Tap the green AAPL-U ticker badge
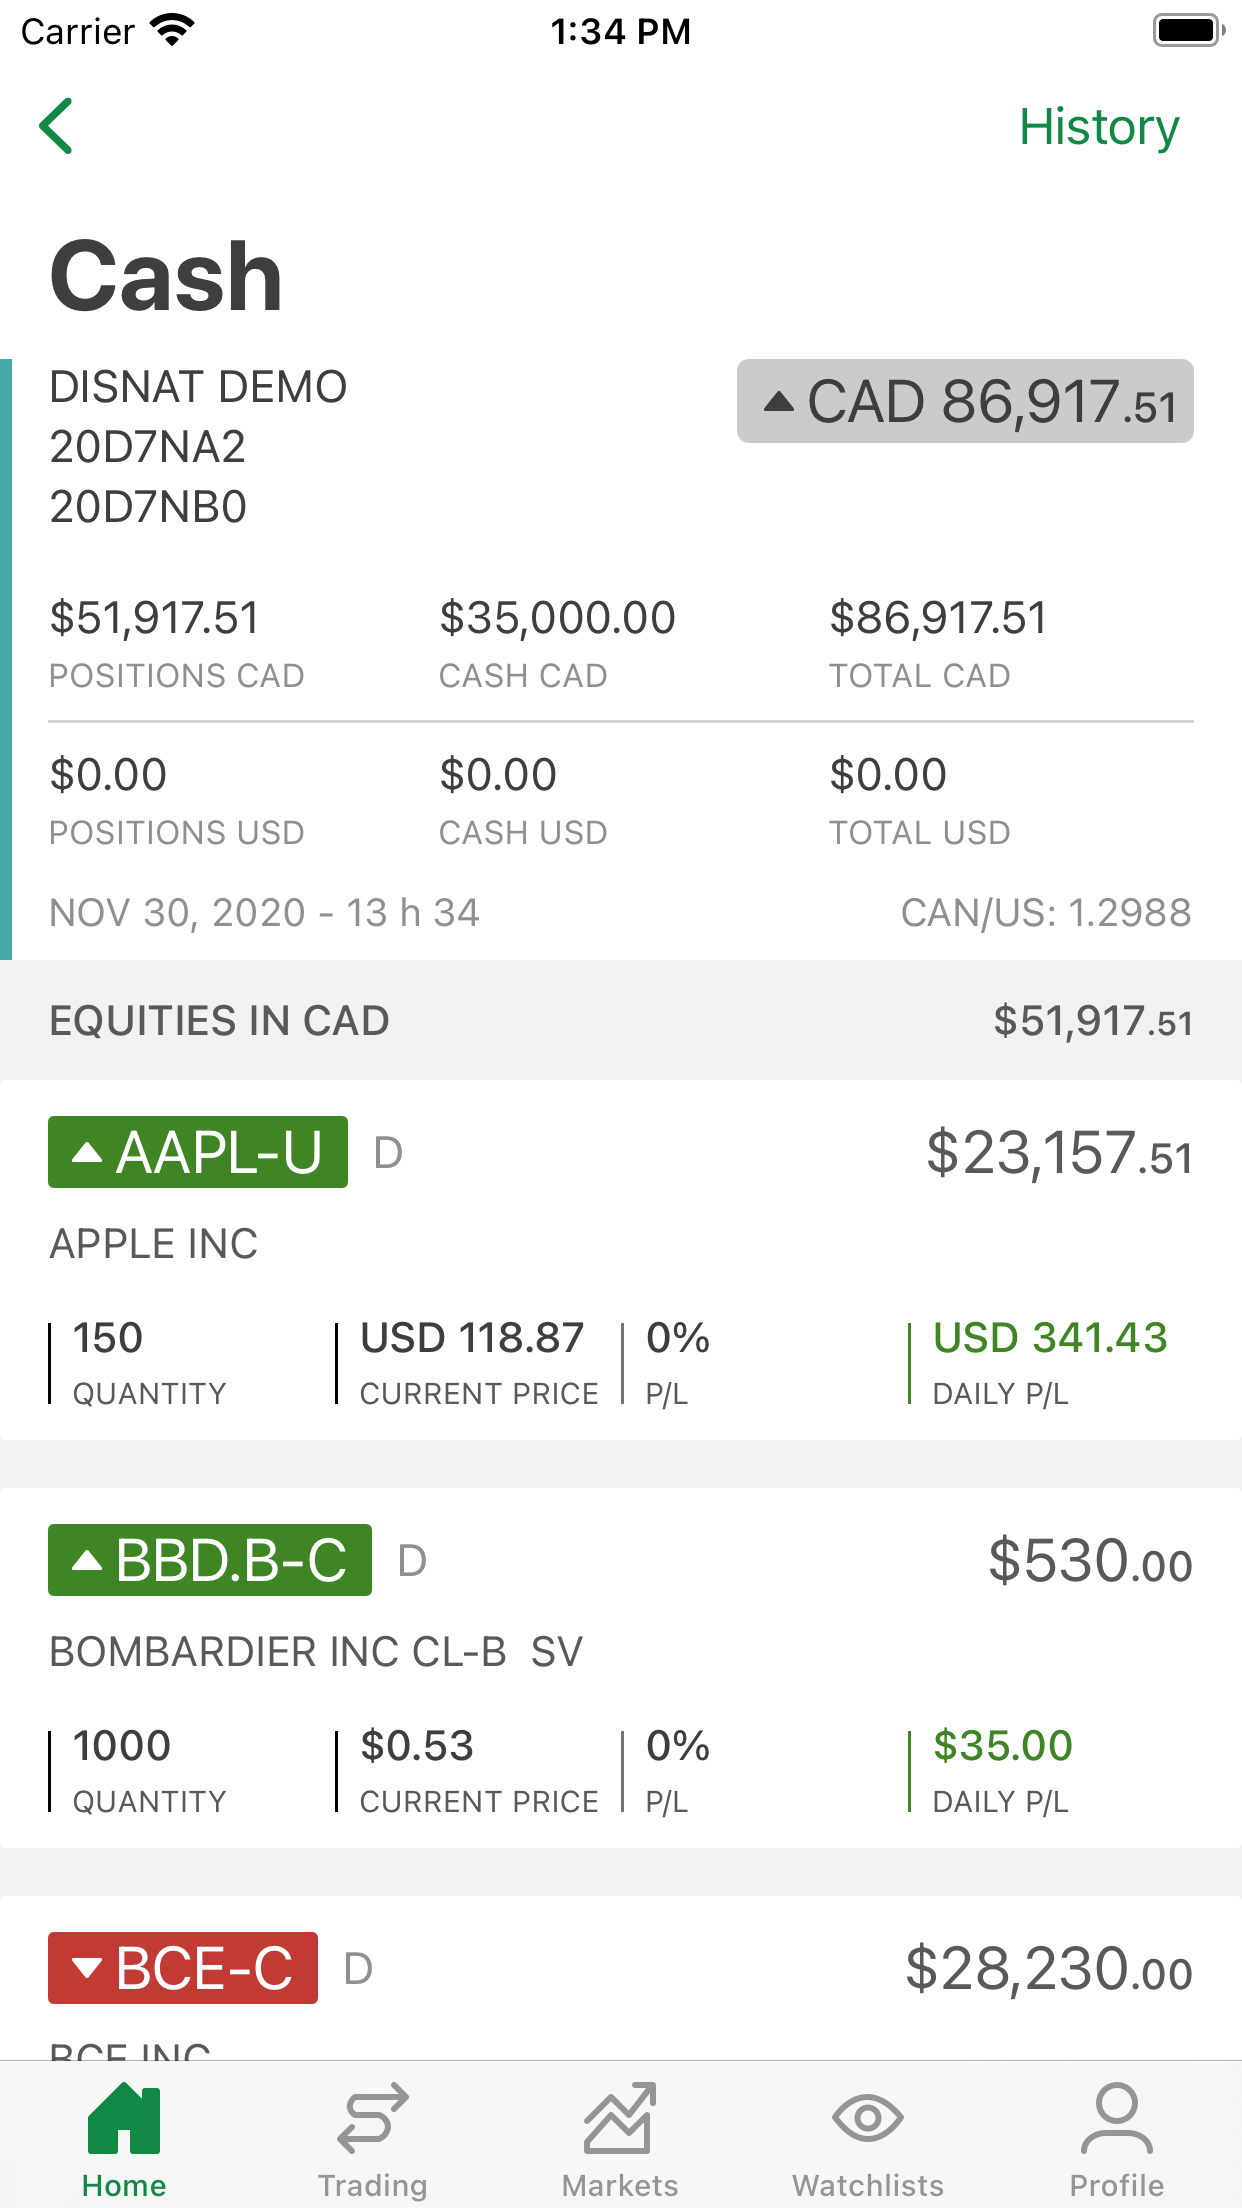This screenshot has height=2208, width=1242. point(198,1152)
